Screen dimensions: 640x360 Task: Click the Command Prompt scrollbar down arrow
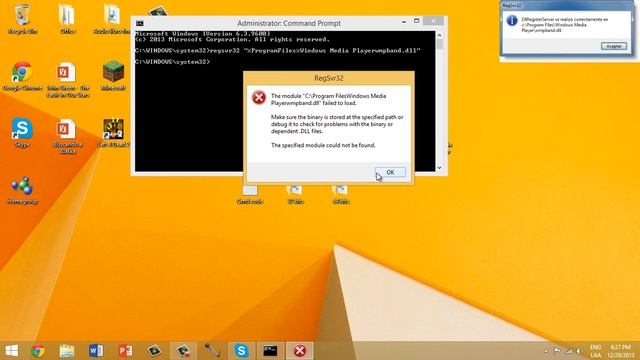[439, 167]
